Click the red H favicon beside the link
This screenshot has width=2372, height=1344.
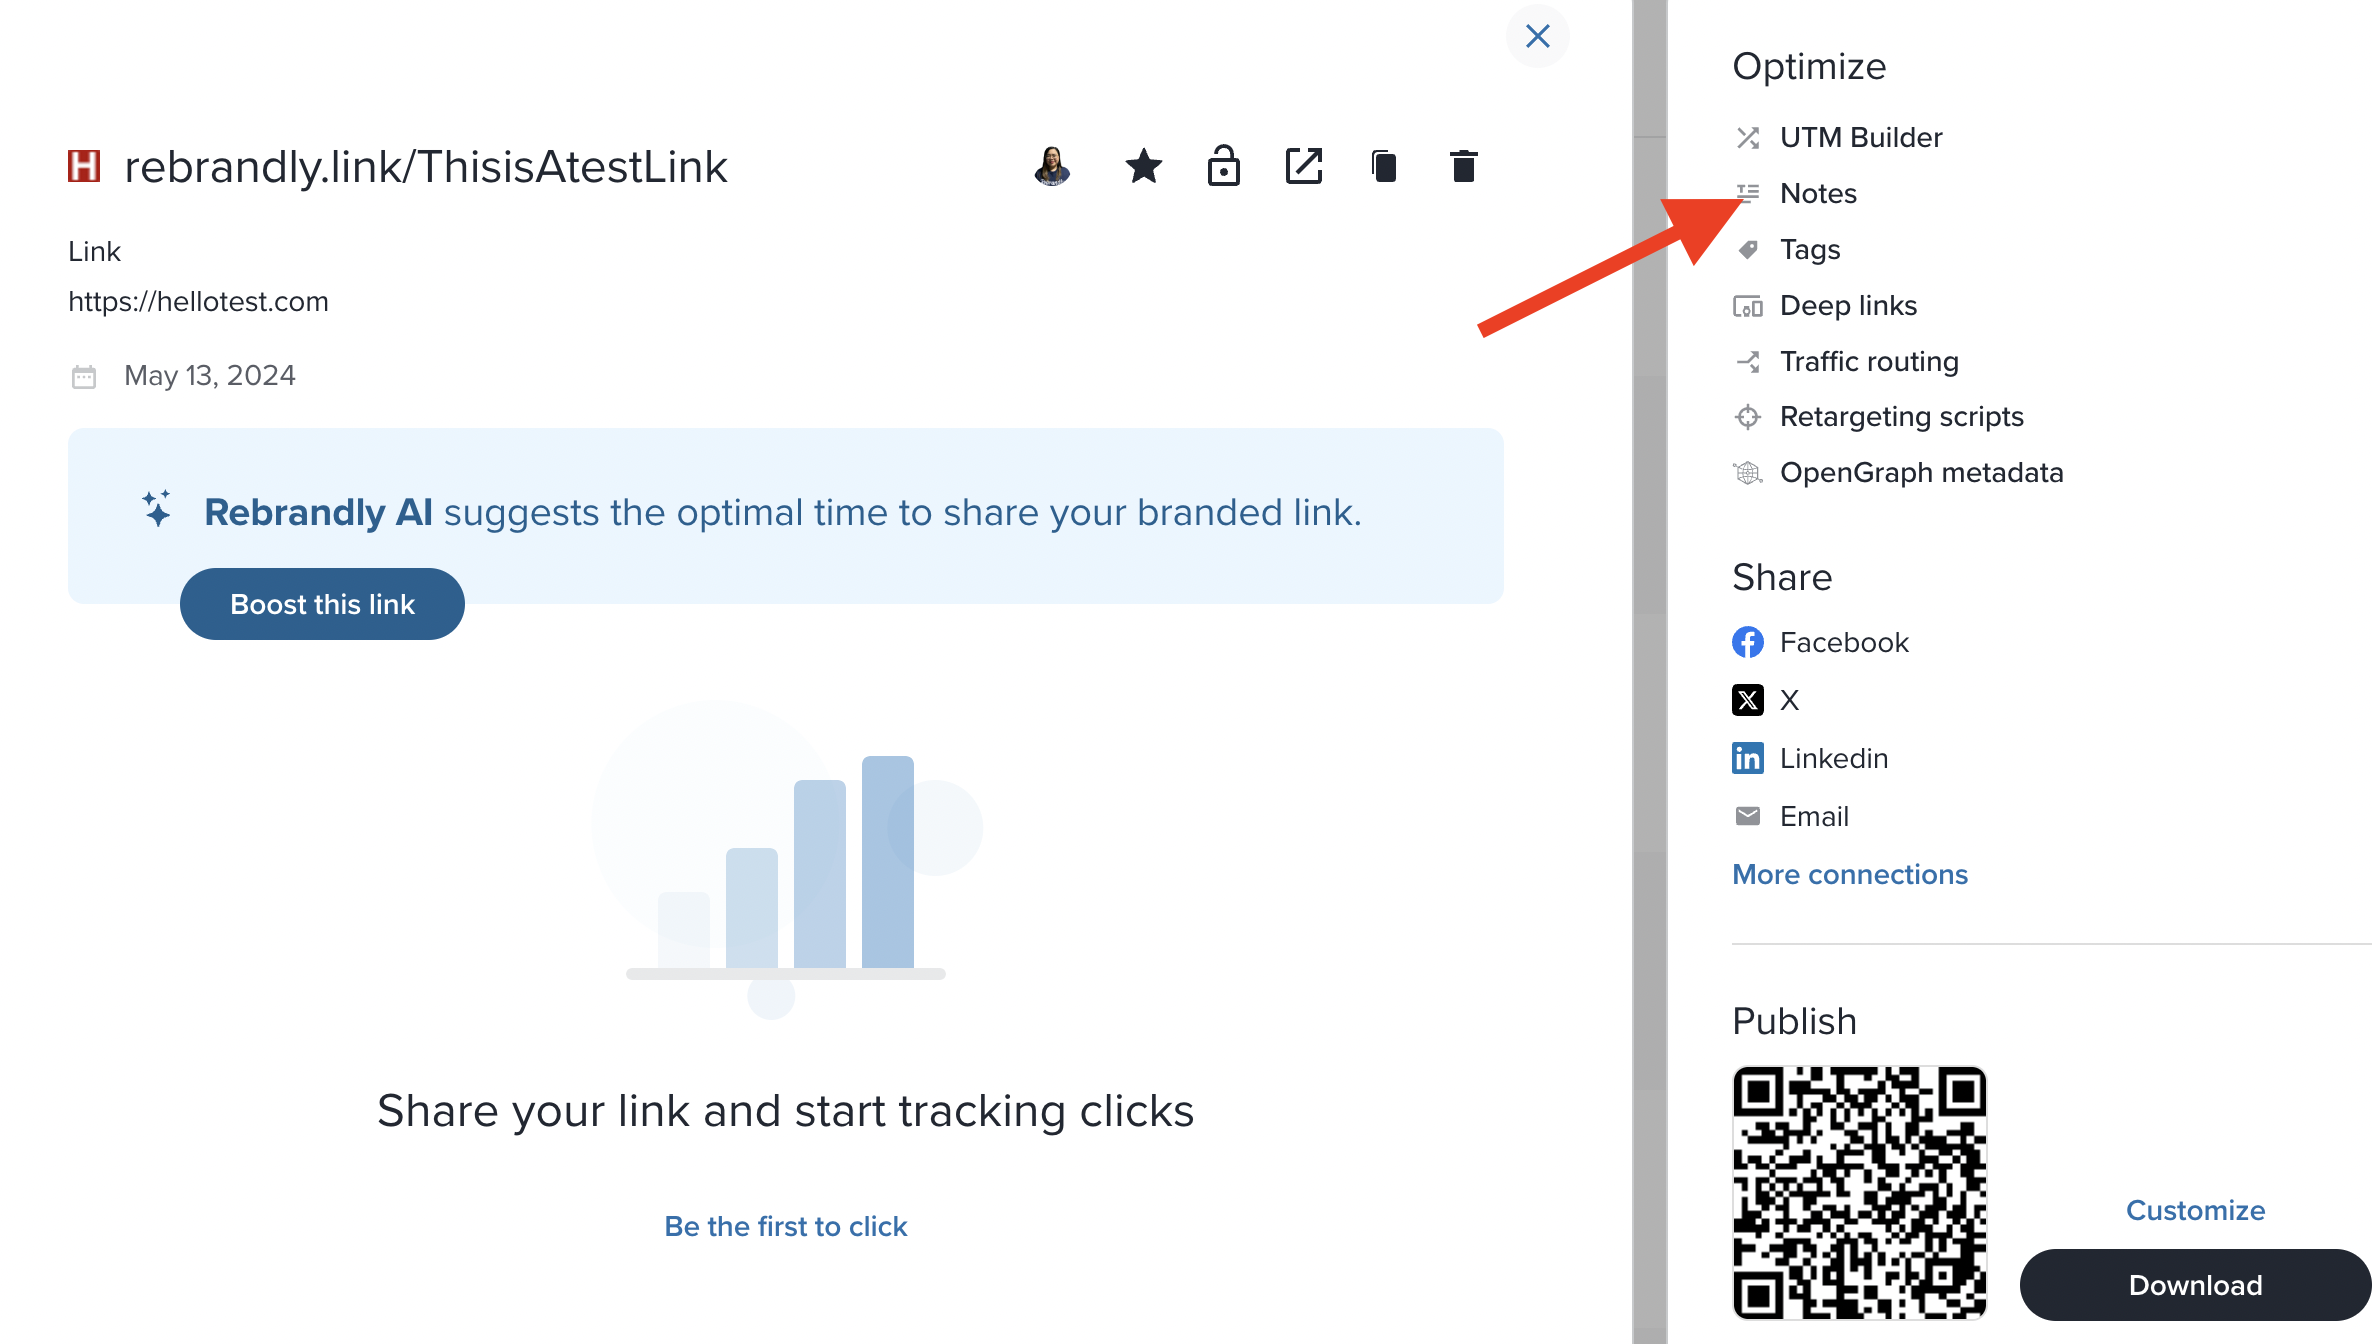point(84,166)
